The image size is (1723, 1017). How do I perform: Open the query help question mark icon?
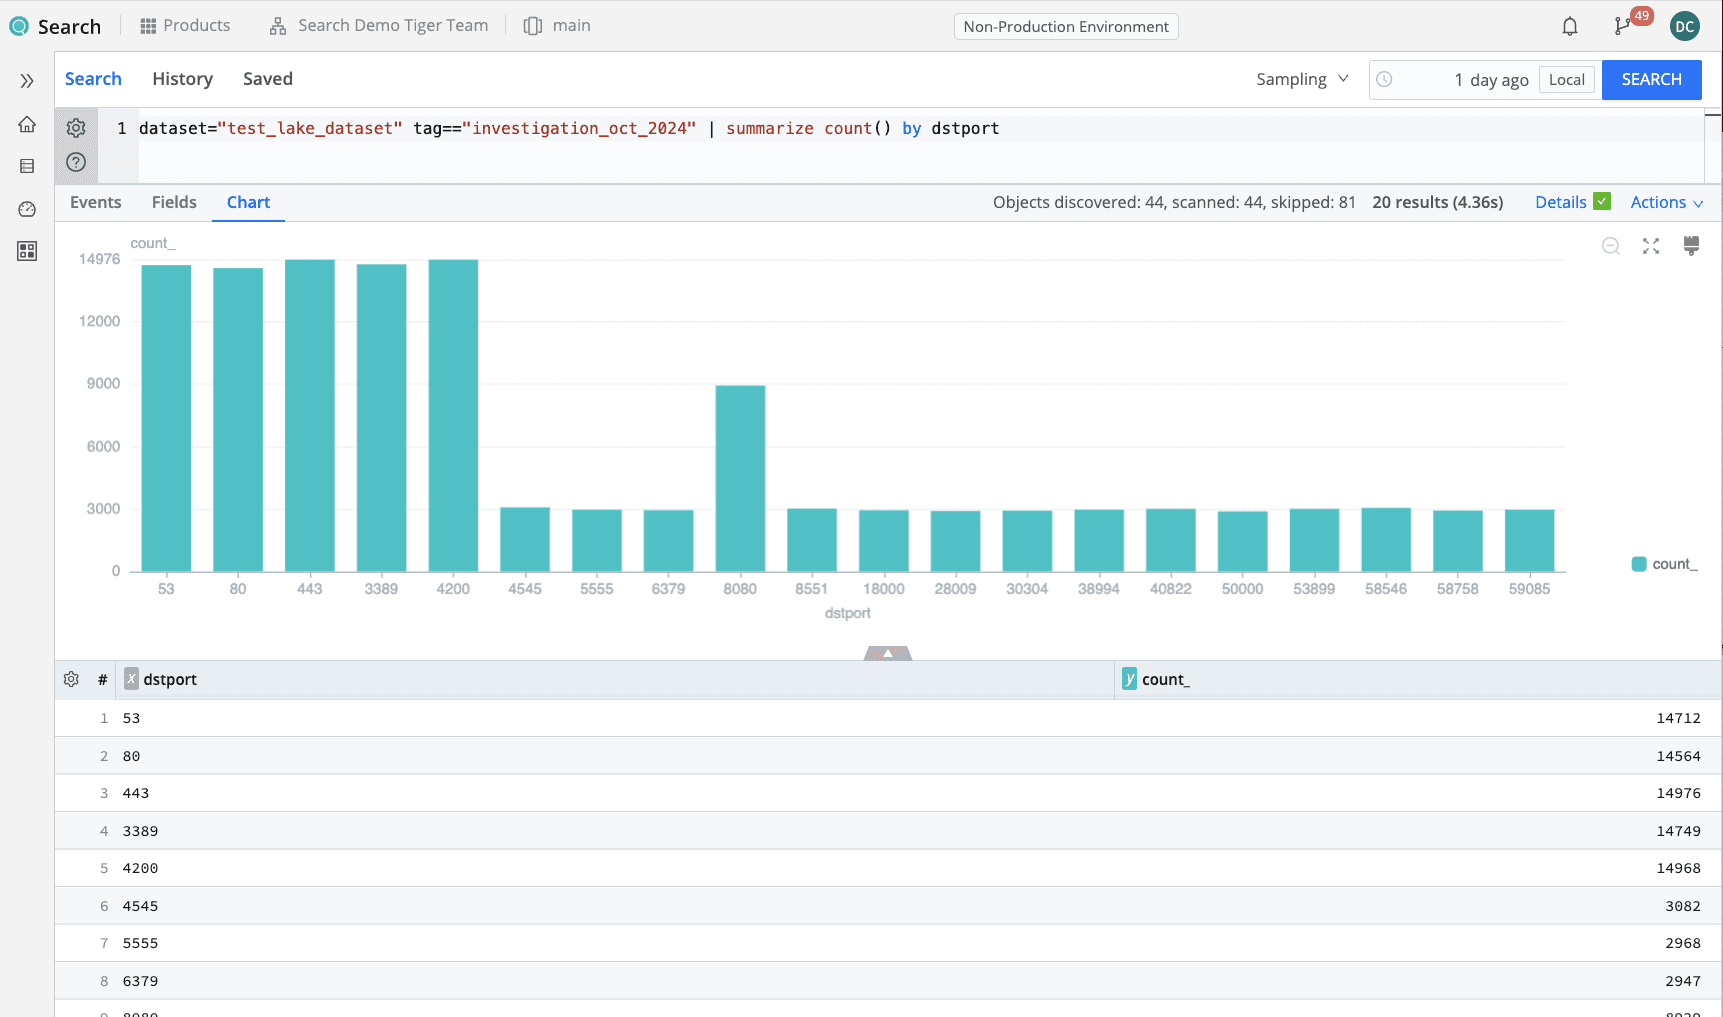point(76,162)
